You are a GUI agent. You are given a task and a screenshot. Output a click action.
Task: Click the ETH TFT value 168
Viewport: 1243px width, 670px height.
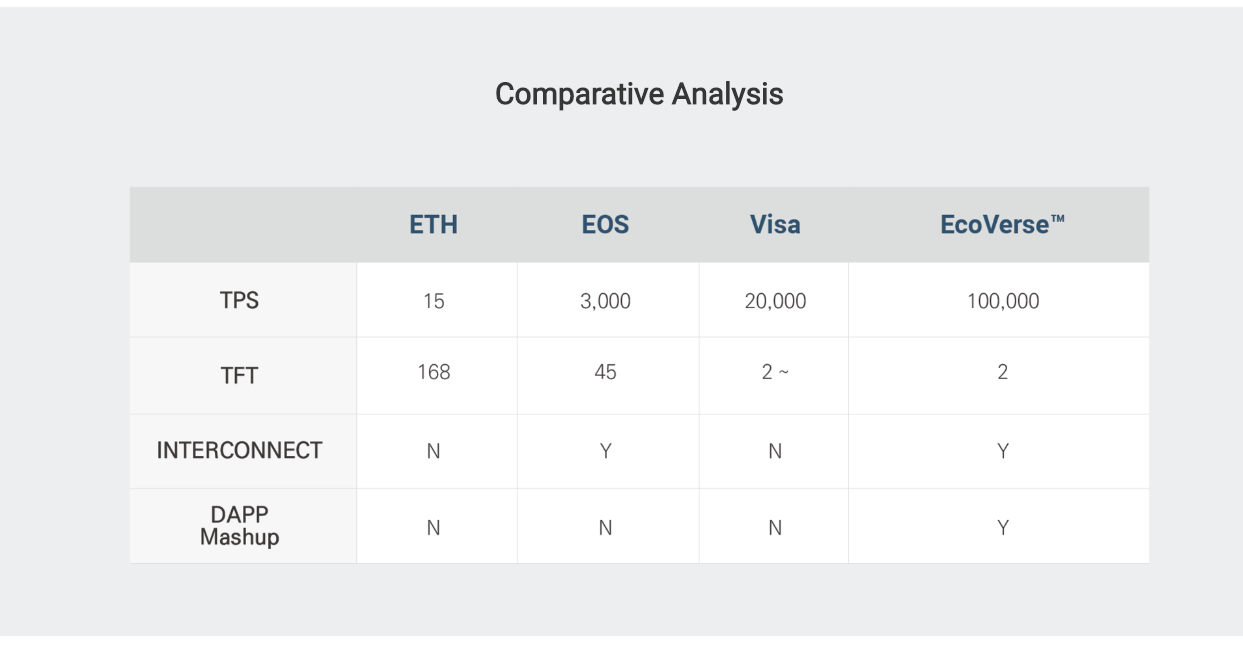click(434, 373)
